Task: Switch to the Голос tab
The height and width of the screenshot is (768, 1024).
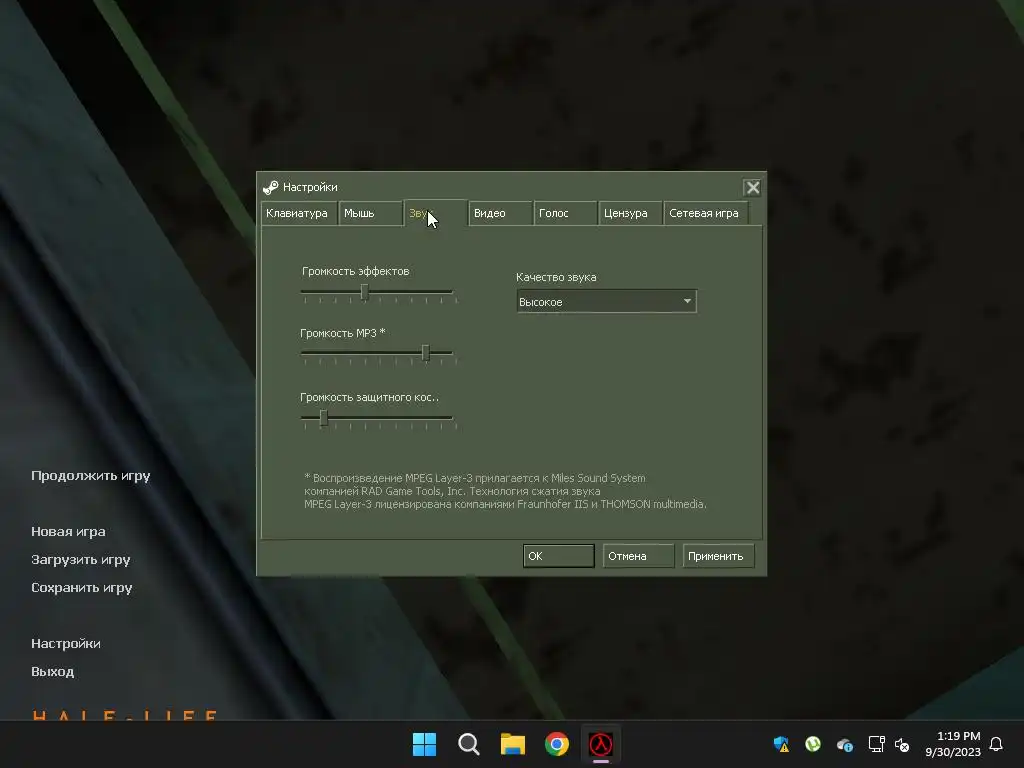Action: tap(564, 213)
